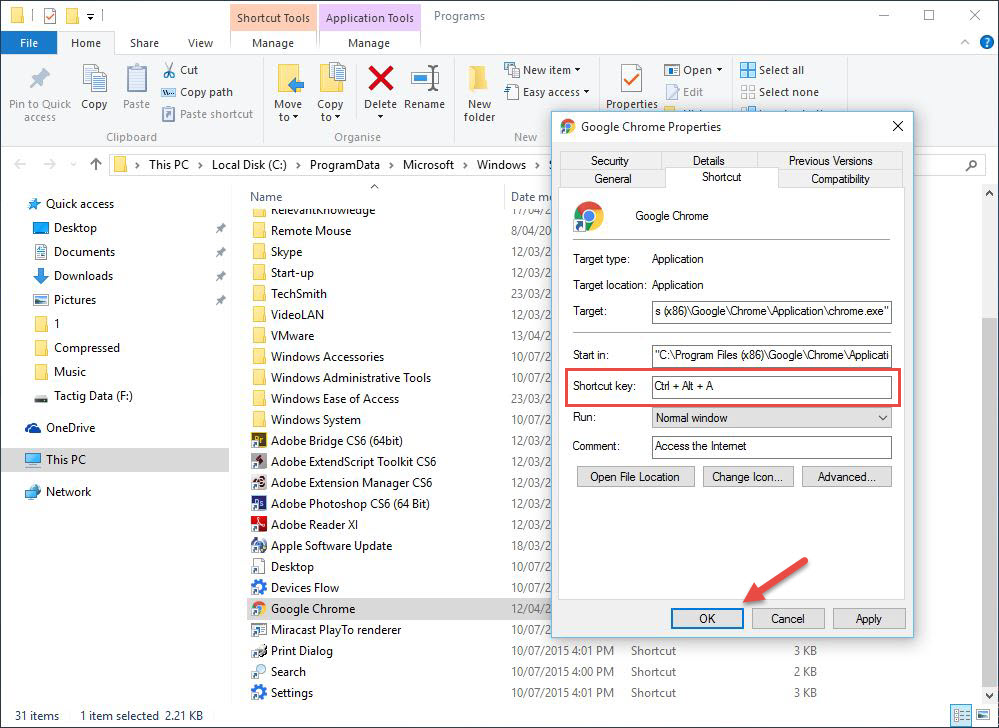Click the Target path field
Screen dimensions: 999x728
click(x=772, y=312)
